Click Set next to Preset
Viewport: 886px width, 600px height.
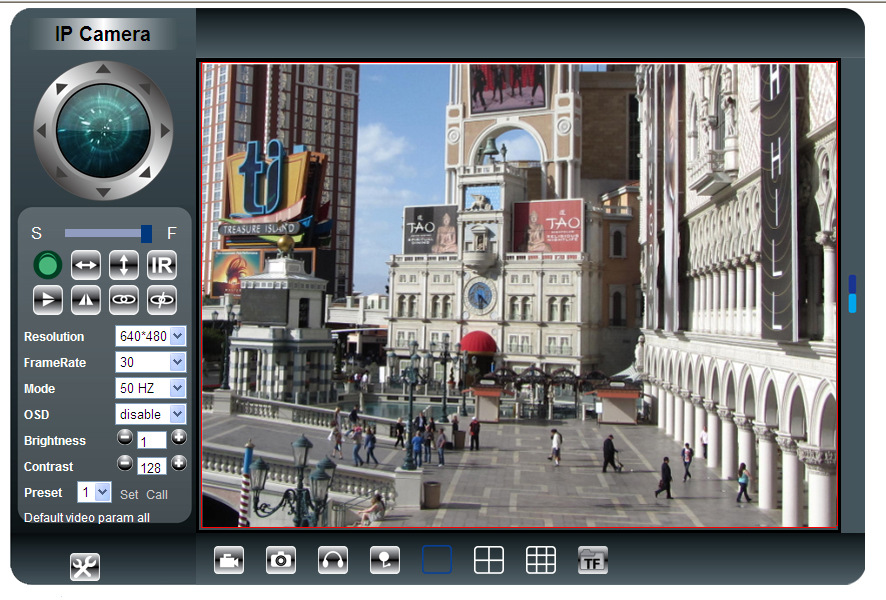130,495
